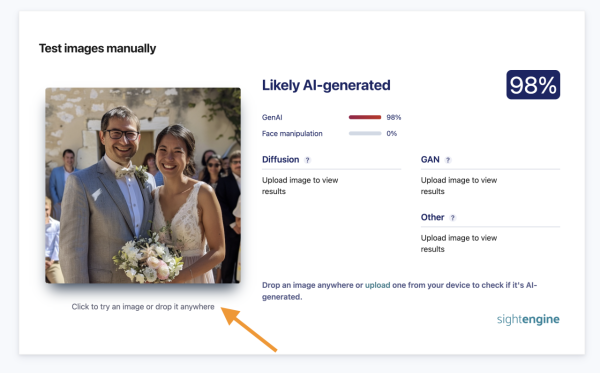The width and height of the screenshot is (600, 373).
Task: Click the Other help question mark icon
Action: click(x=453, y=218)
